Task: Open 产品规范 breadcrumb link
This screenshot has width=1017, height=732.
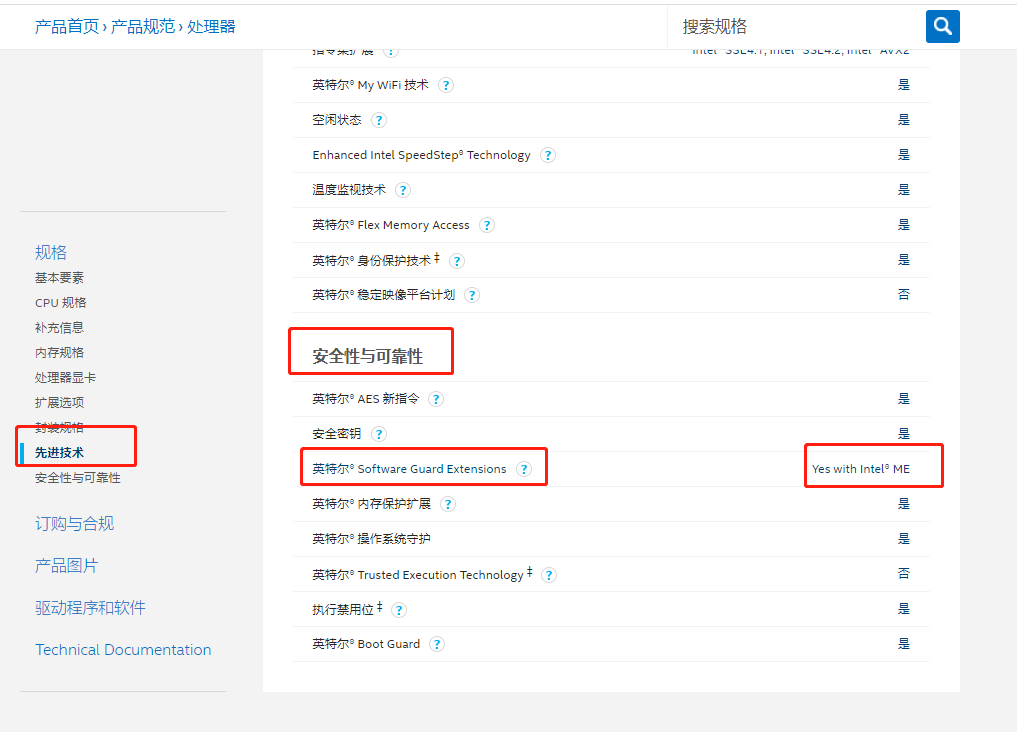Action: (x=142, y=26)
